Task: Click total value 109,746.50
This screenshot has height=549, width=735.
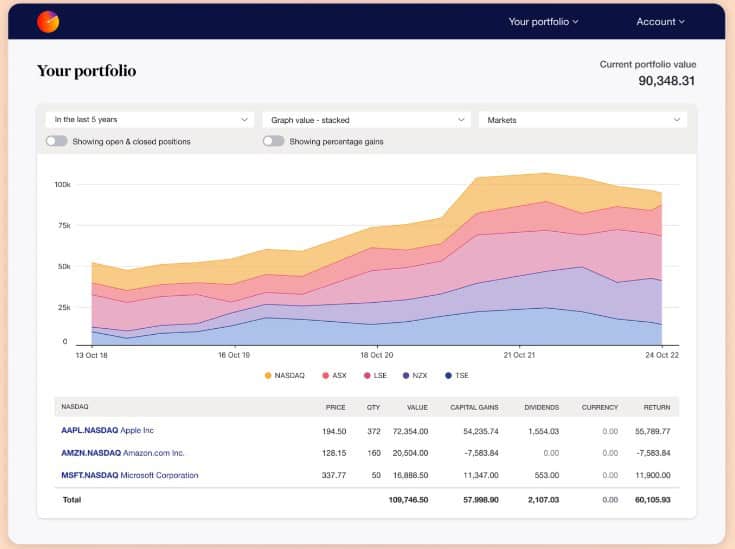Action: coord(408,500)
